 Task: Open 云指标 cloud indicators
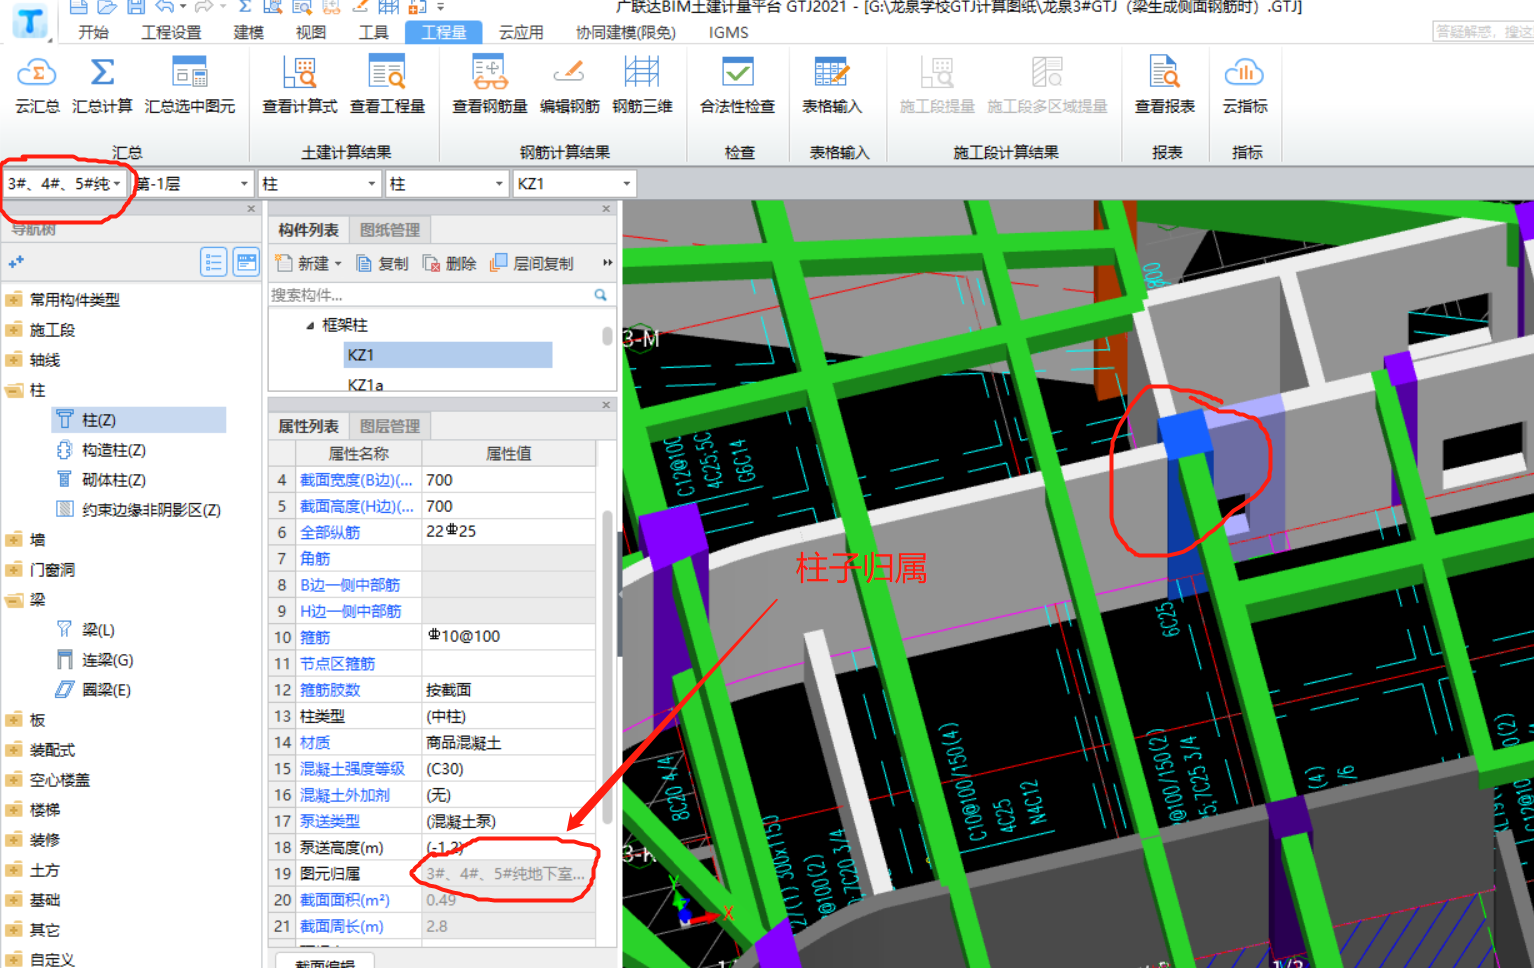1245,85
